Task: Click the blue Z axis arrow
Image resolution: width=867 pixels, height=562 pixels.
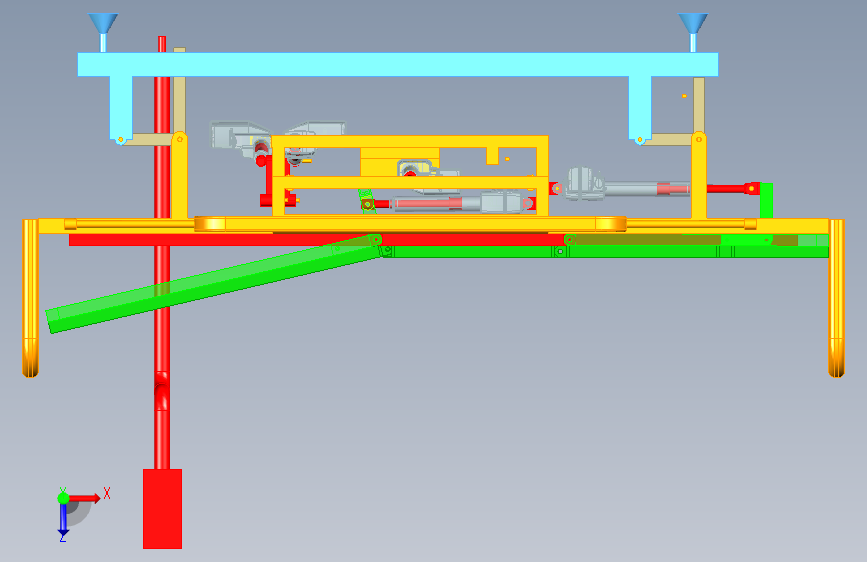Action: point(63,521)
